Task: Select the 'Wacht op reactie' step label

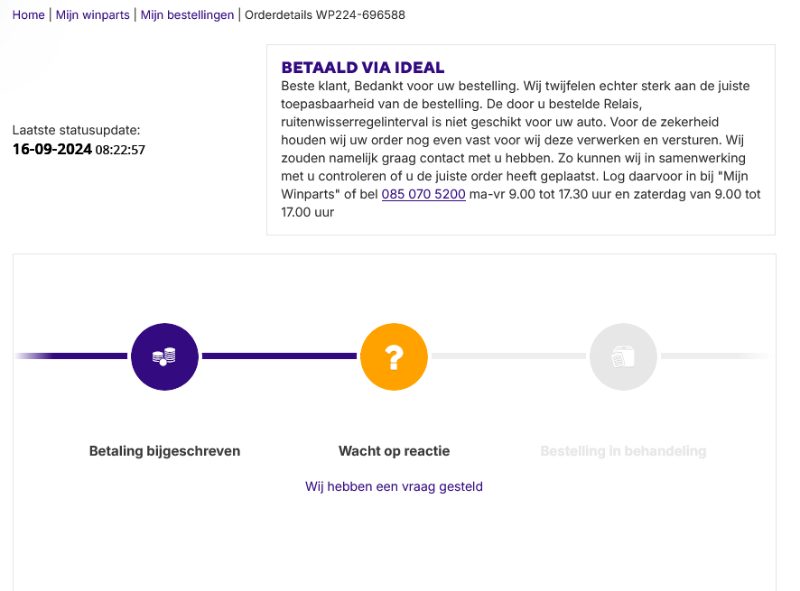Action: pos(394,451)
